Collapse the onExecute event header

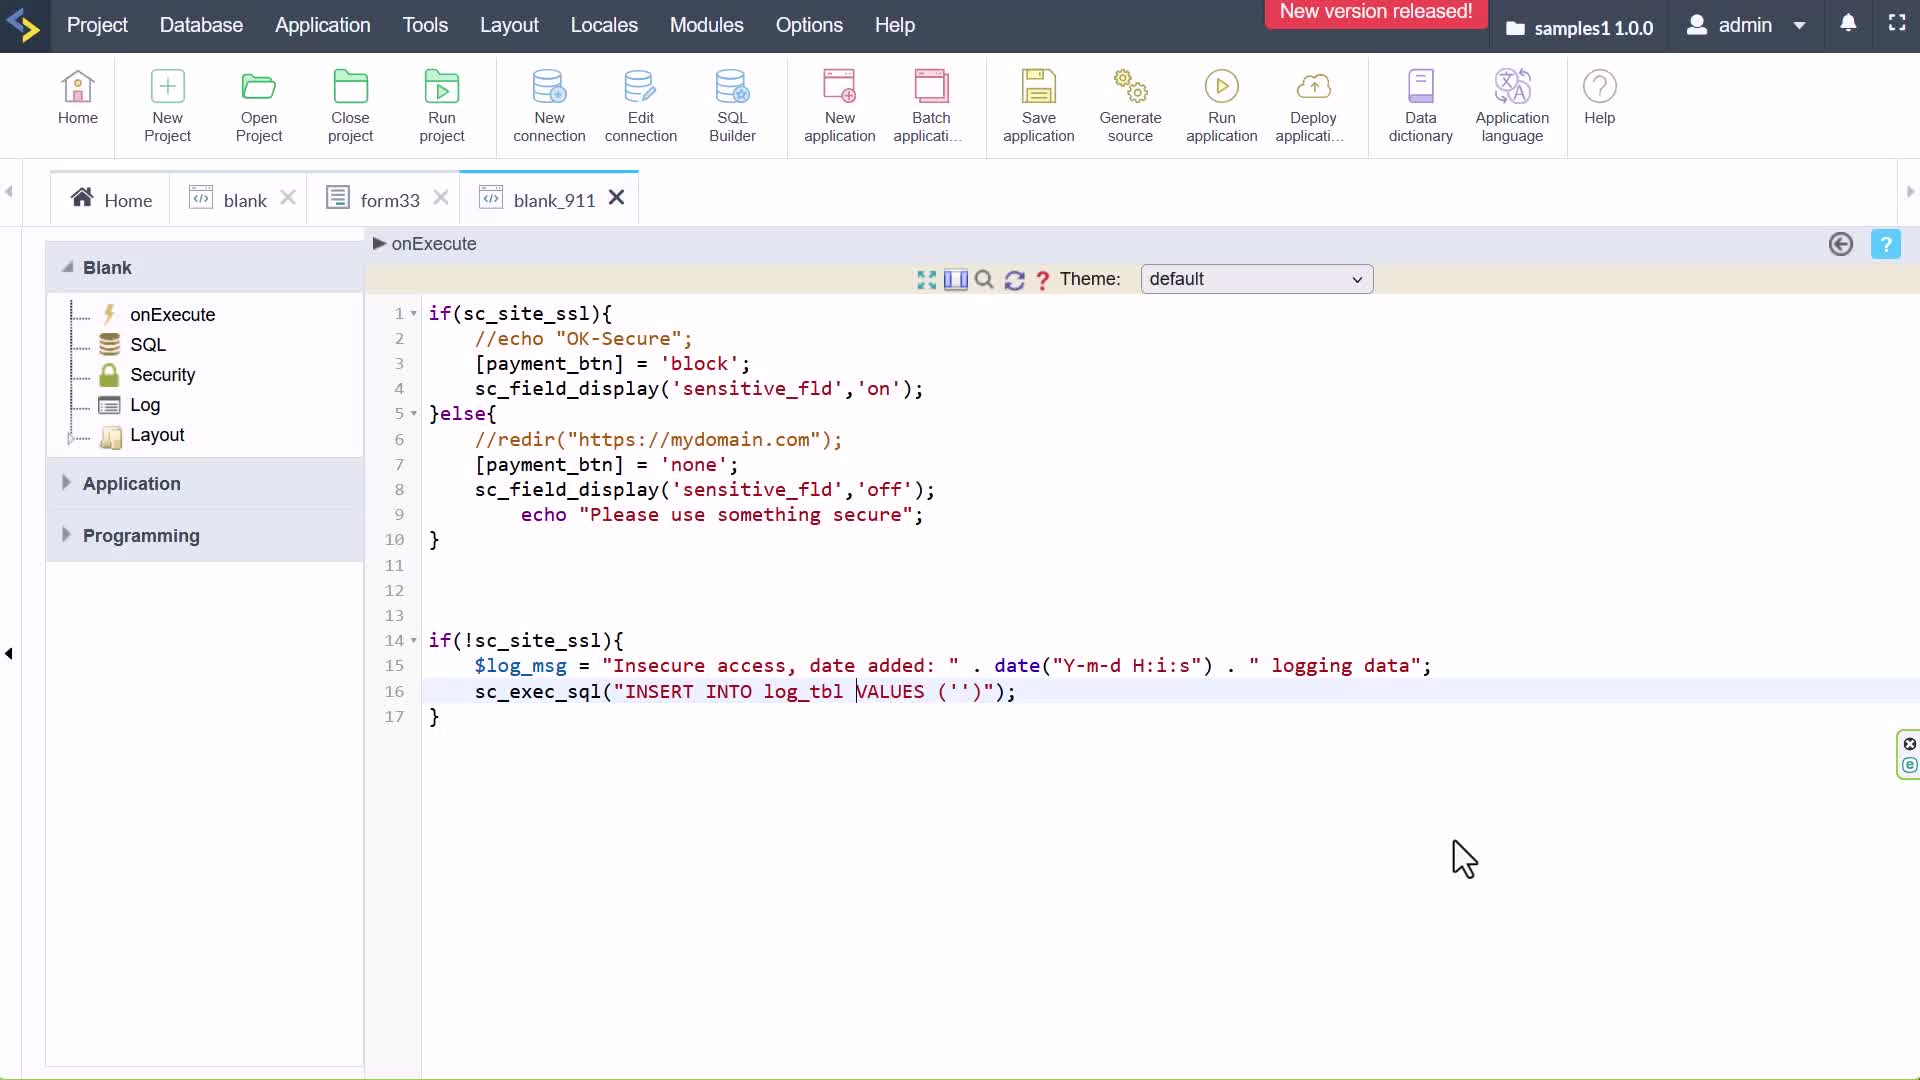coord(379,243)
